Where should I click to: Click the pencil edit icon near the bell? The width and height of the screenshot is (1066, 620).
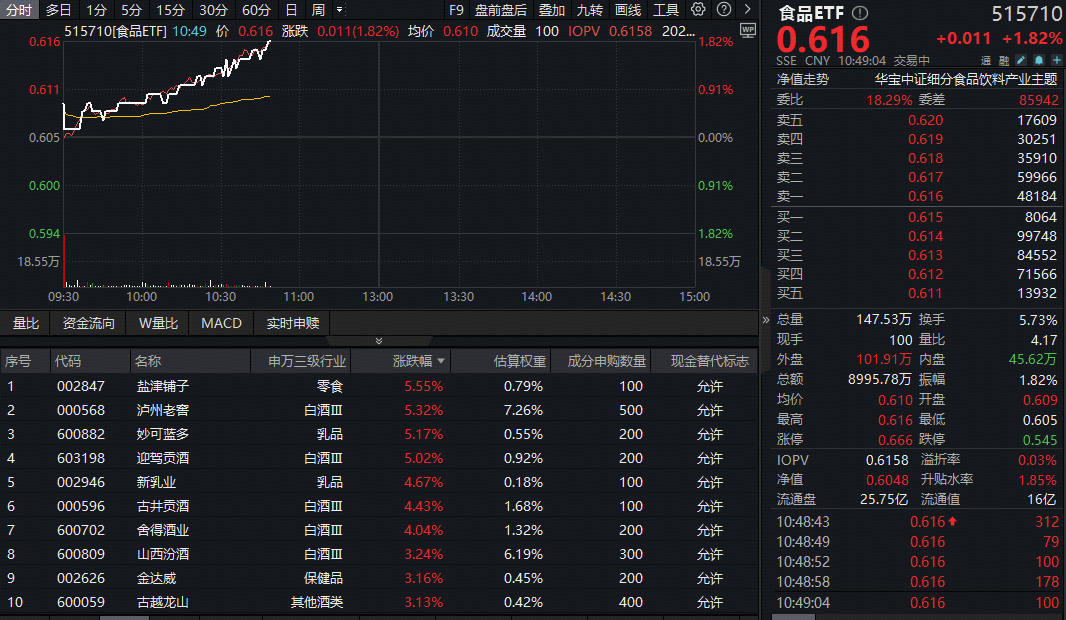(1021, 60)
